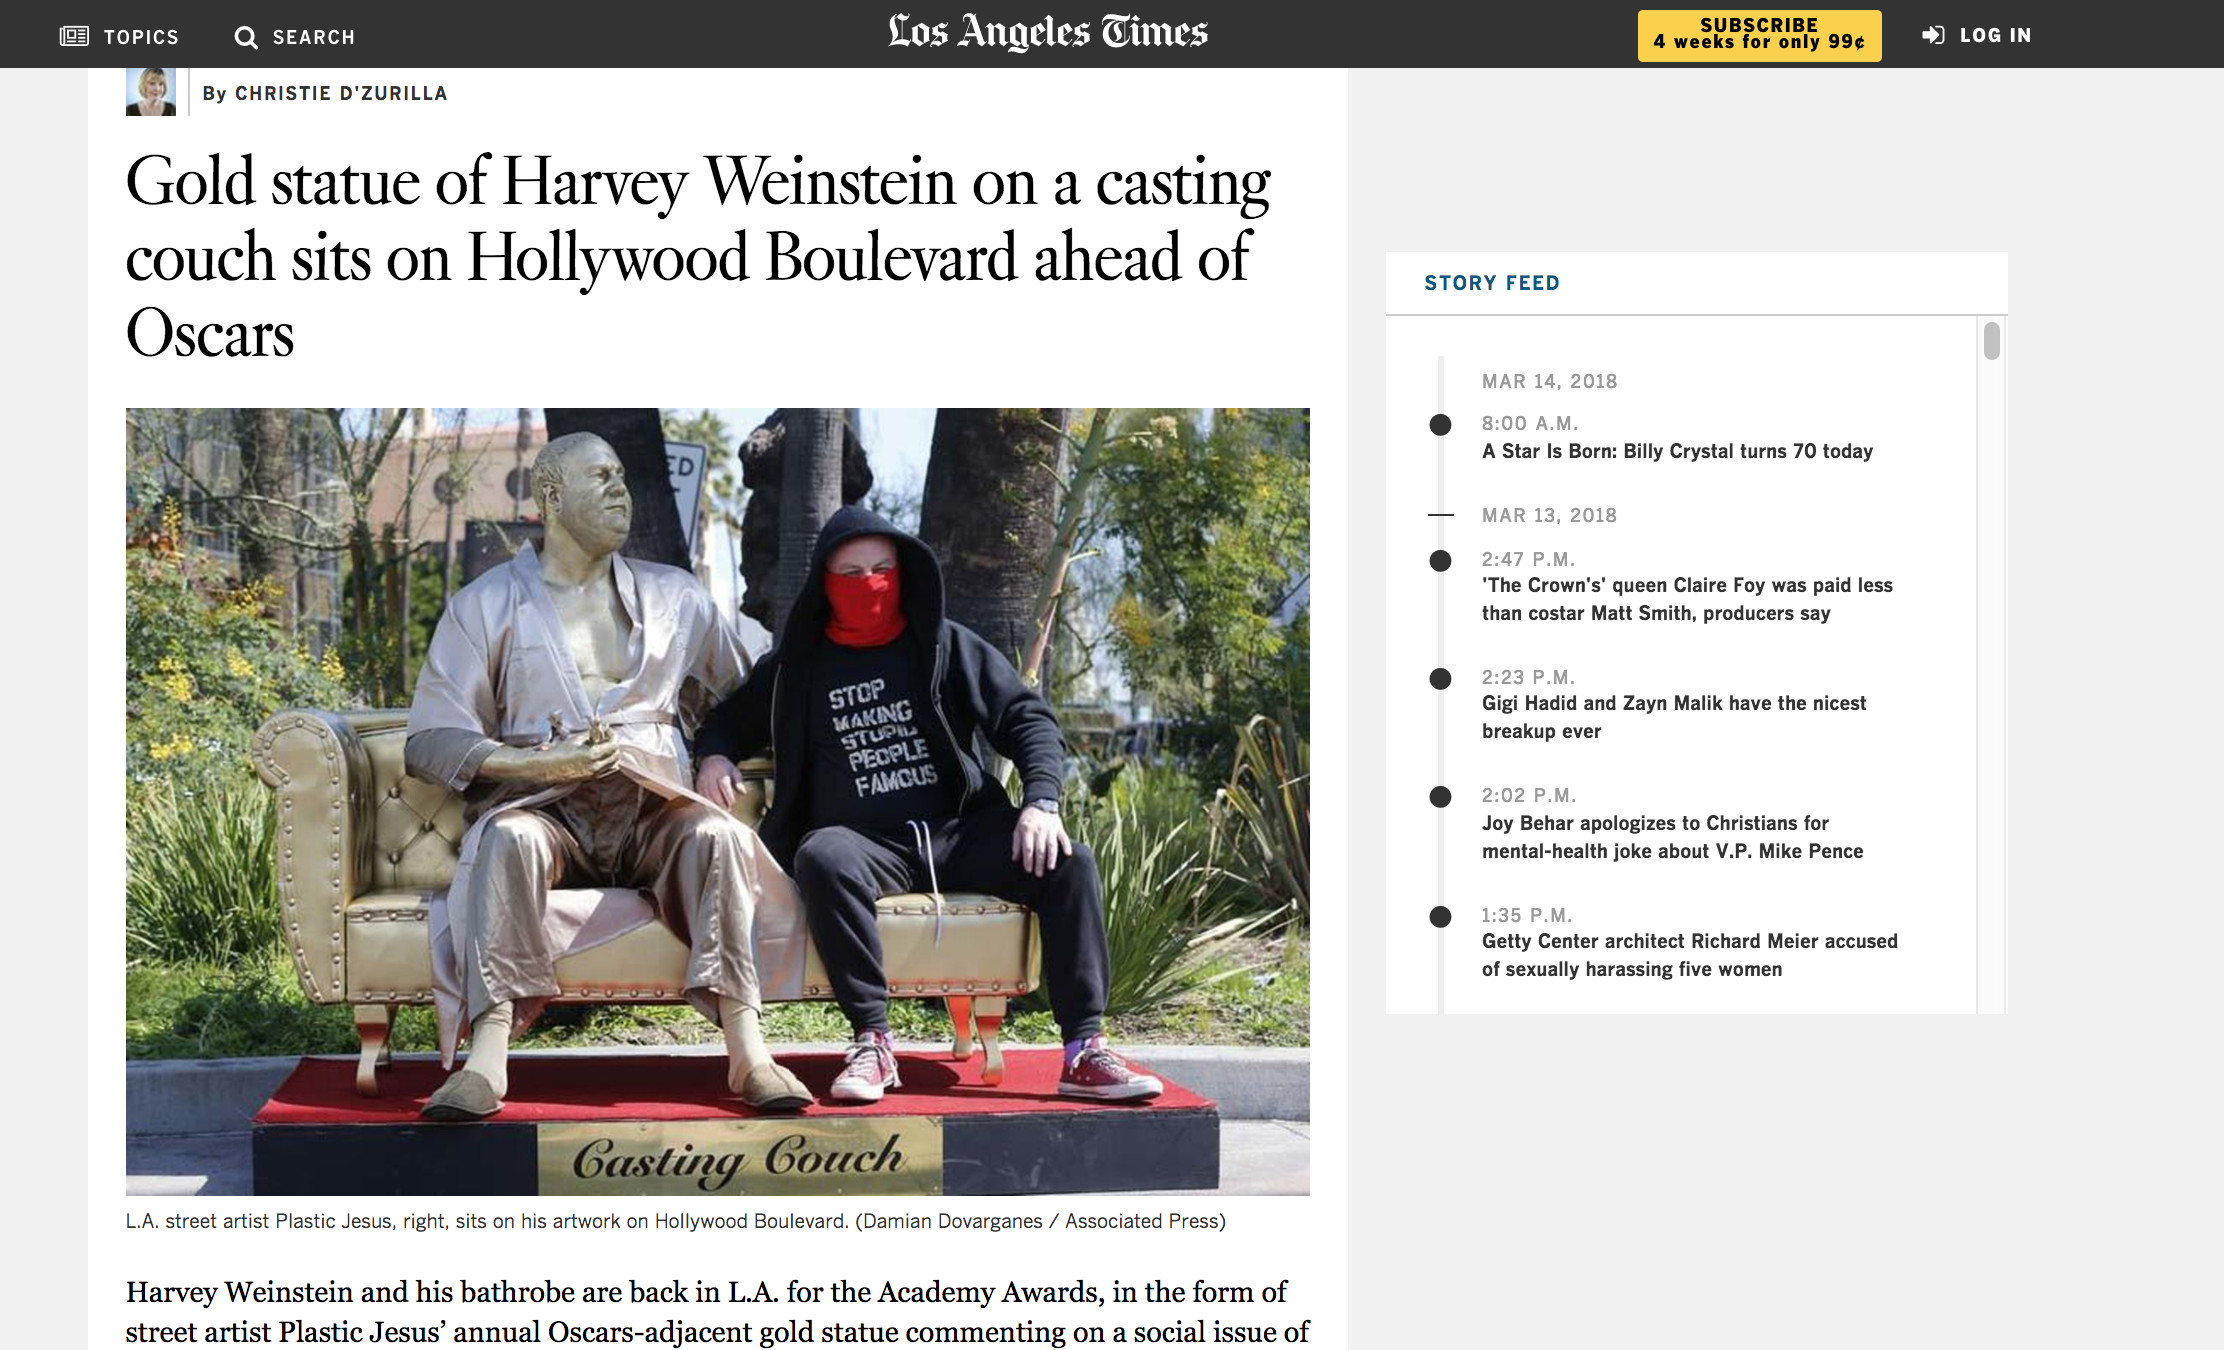Image resolution: width=2224 pixels, height=1350 pixels.
Task: Click the Mar 13, 2018 date divider dash
Action: pyautogui.click(x=1440, y=516)
